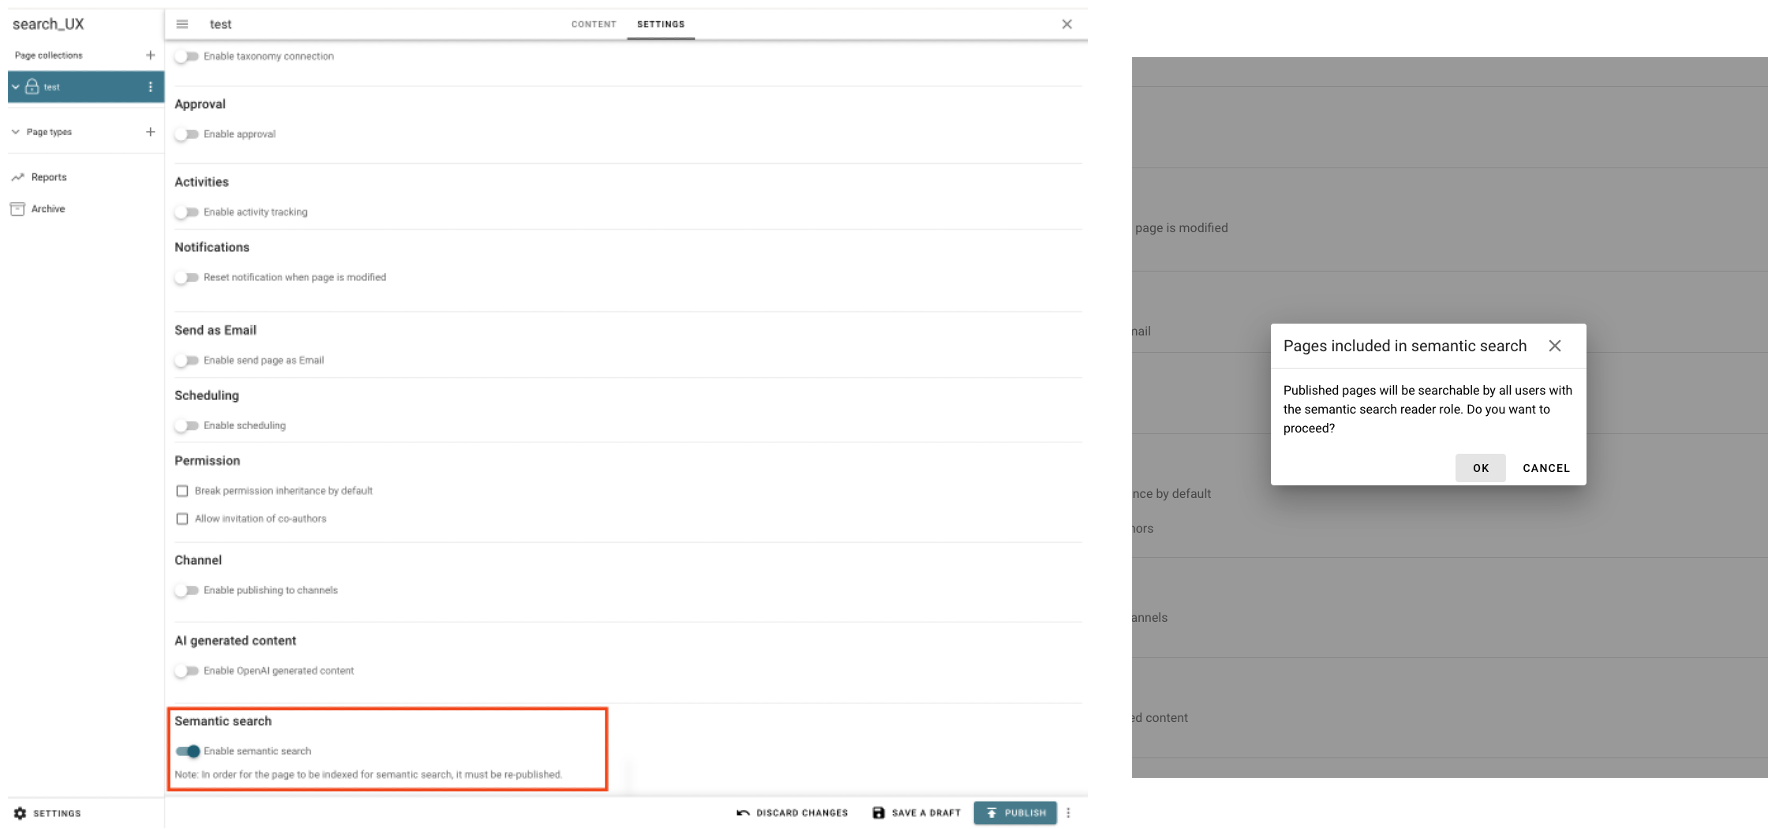Viewport: 1788px width, 829px height.
Task: Expand the Page types section
Action: (16, 132)
